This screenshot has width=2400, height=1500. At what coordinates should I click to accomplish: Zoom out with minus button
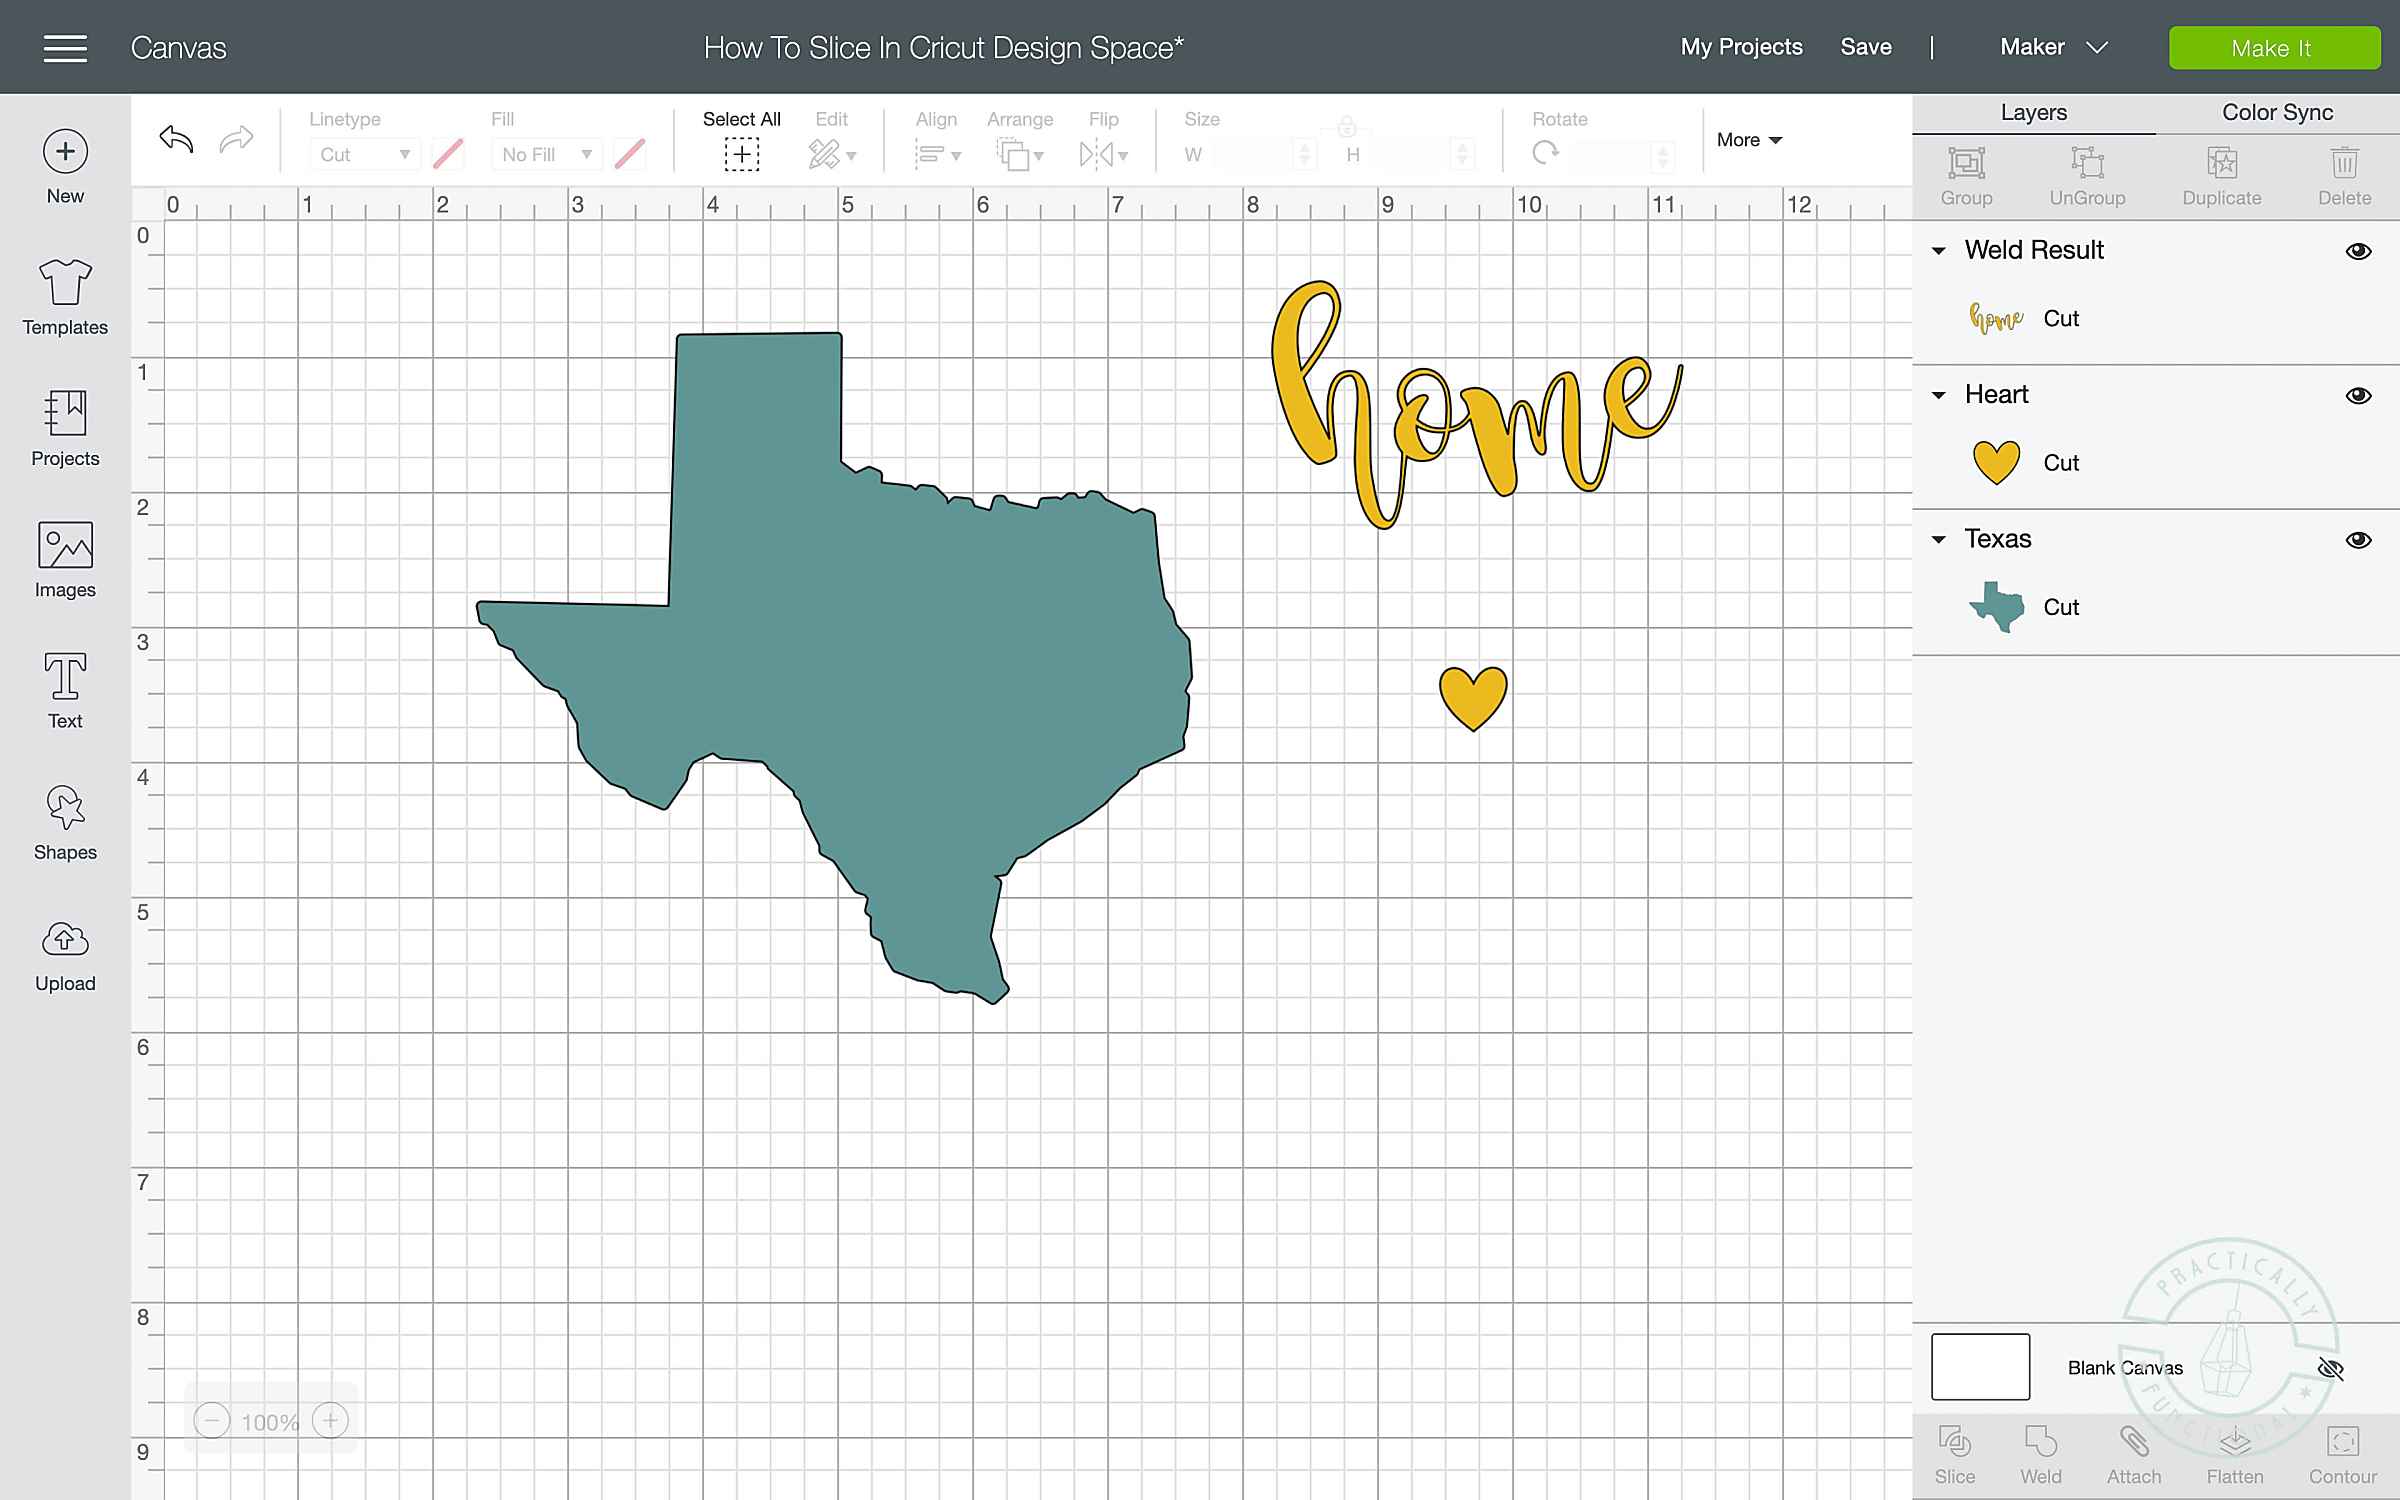[x=211, y=1421]
